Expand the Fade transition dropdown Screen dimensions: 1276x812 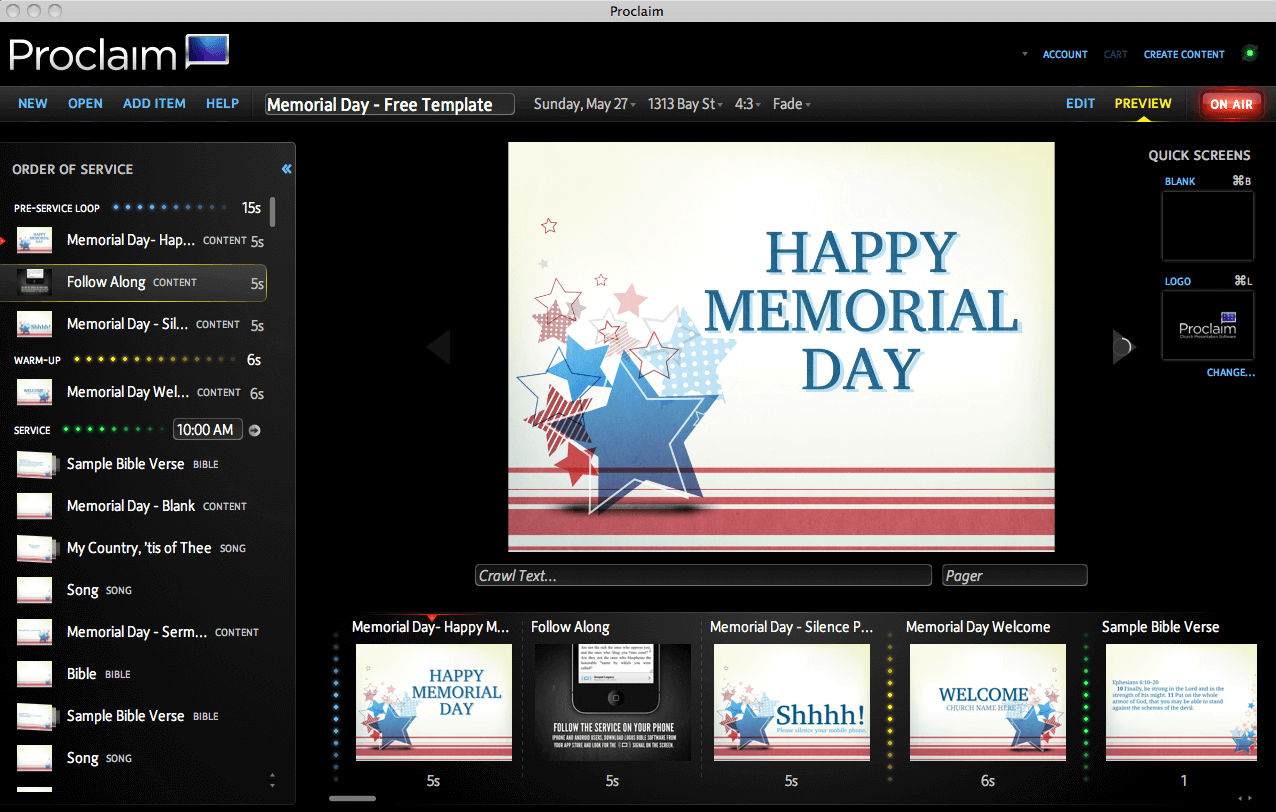click(x=791, y=104)
